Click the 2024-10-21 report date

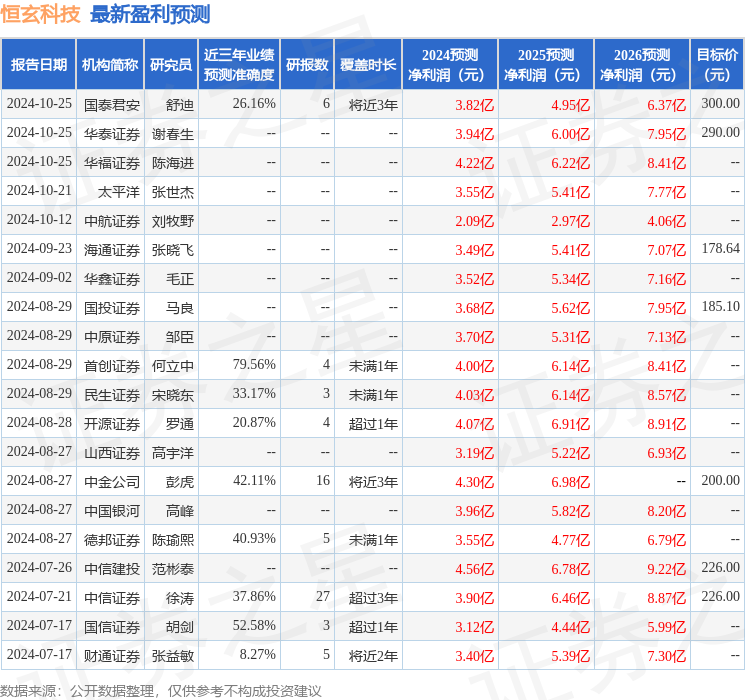pyautogui.click(x=39, y=191)
